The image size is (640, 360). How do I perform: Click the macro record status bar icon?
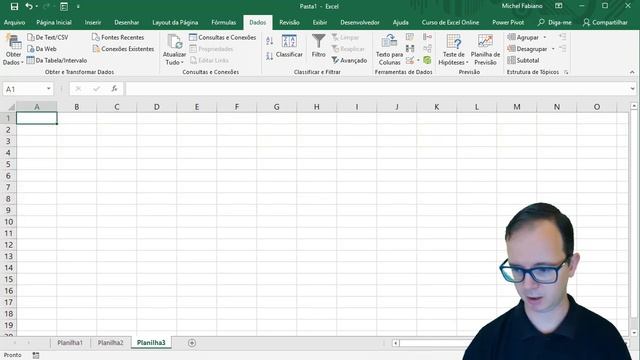tap(36, 355)
